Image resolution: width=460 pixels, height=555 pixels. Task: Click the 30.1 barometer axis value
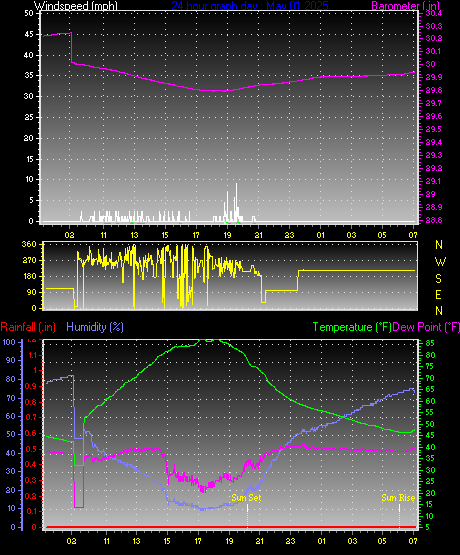pos(433,51)
